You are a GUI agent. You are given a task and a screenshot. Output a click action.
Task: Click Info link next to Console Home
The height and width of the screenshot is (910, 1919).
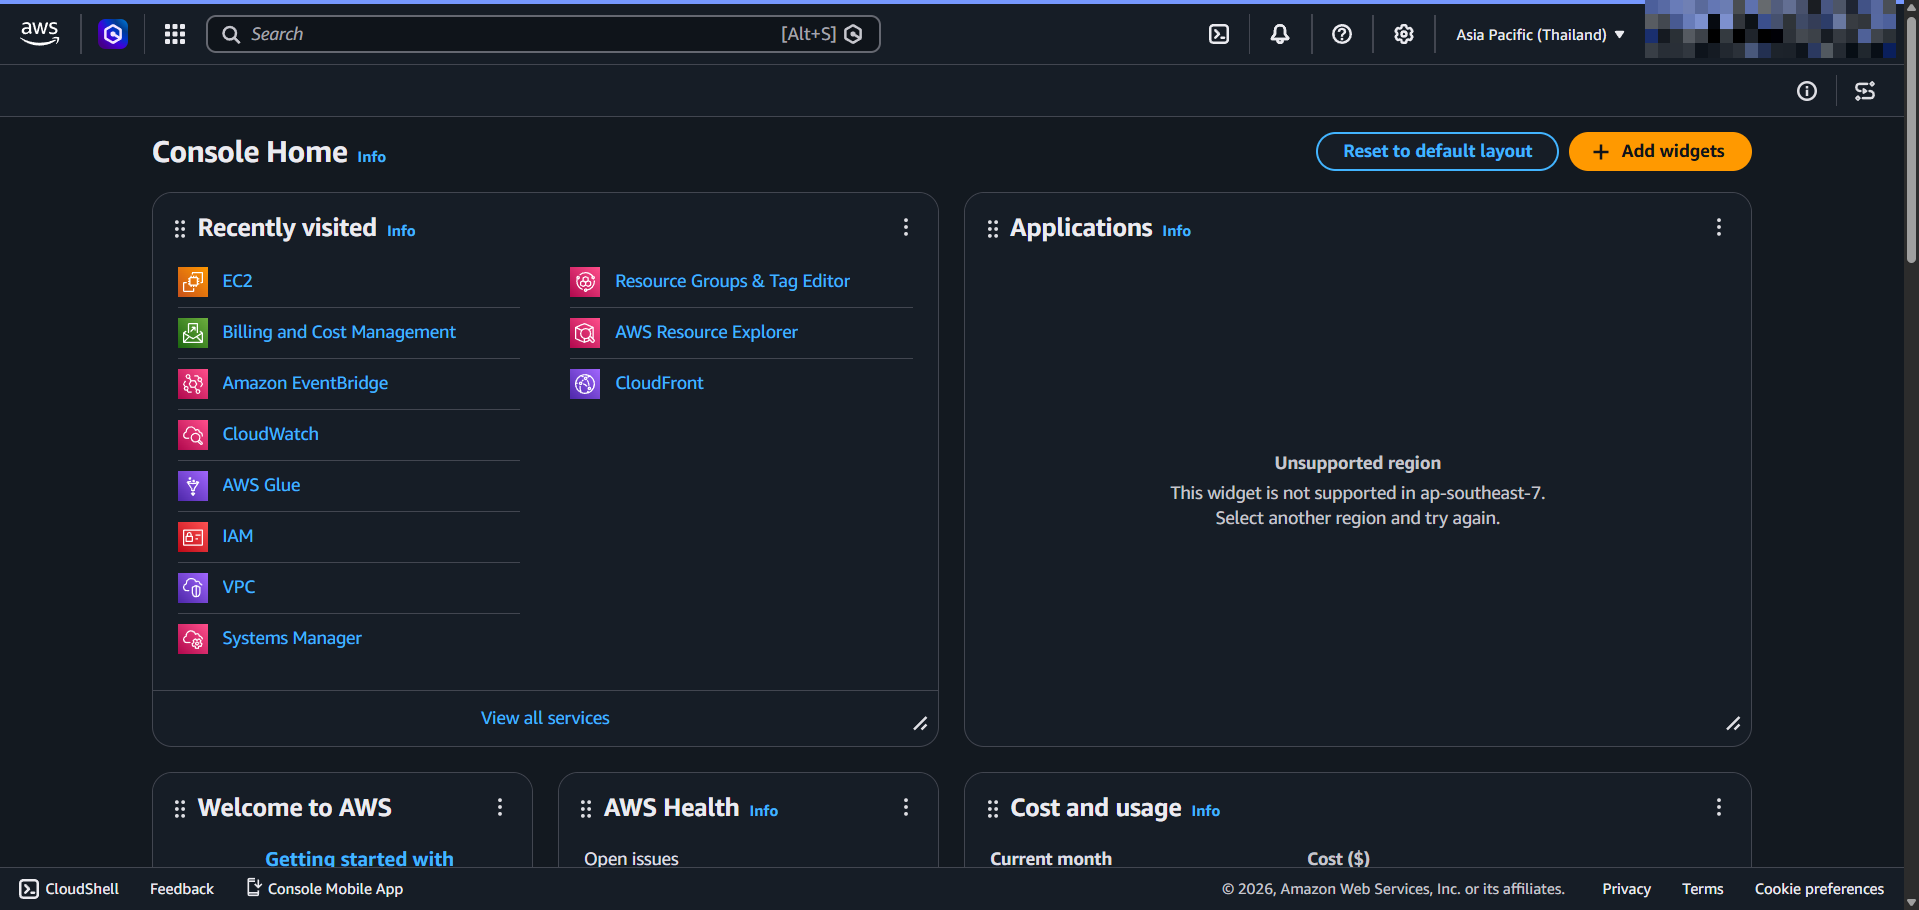coord(371,157)
